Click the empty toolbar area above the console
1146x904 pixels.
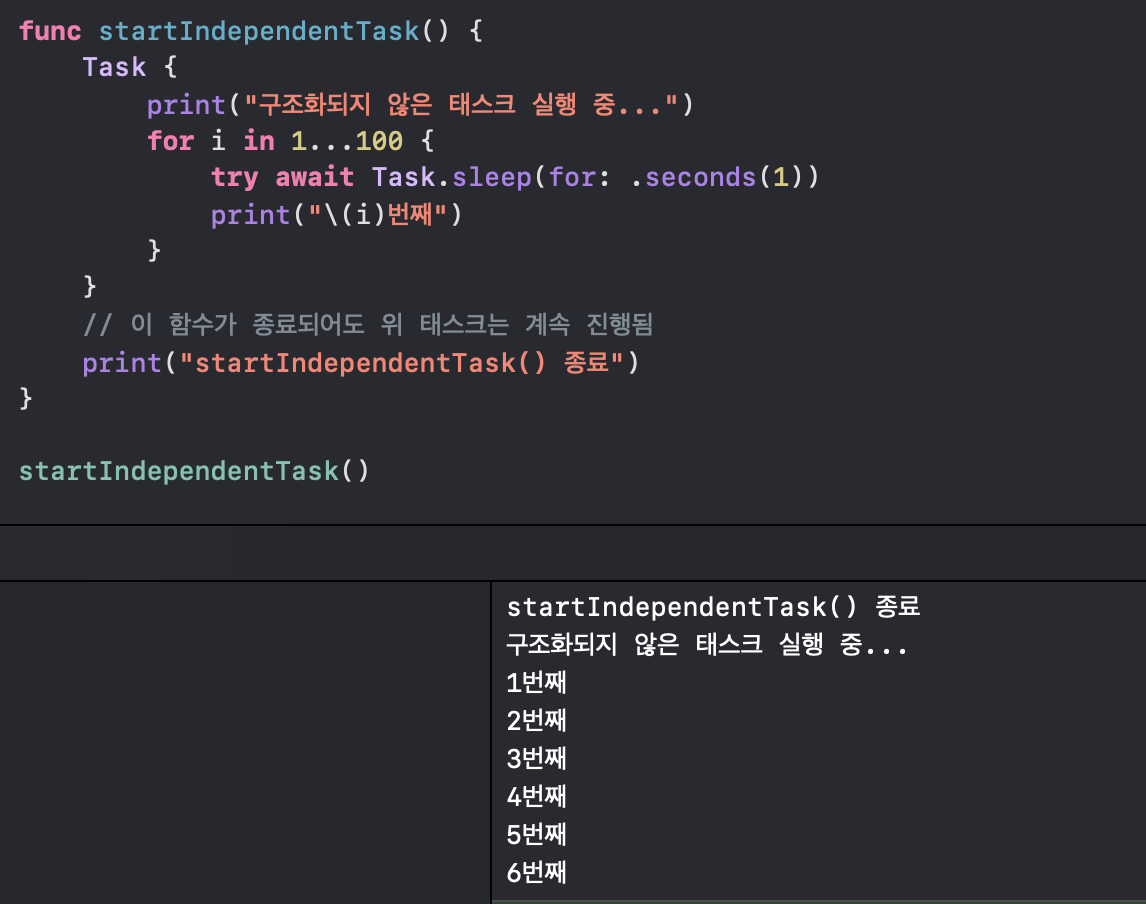click(x=573, y=551)
